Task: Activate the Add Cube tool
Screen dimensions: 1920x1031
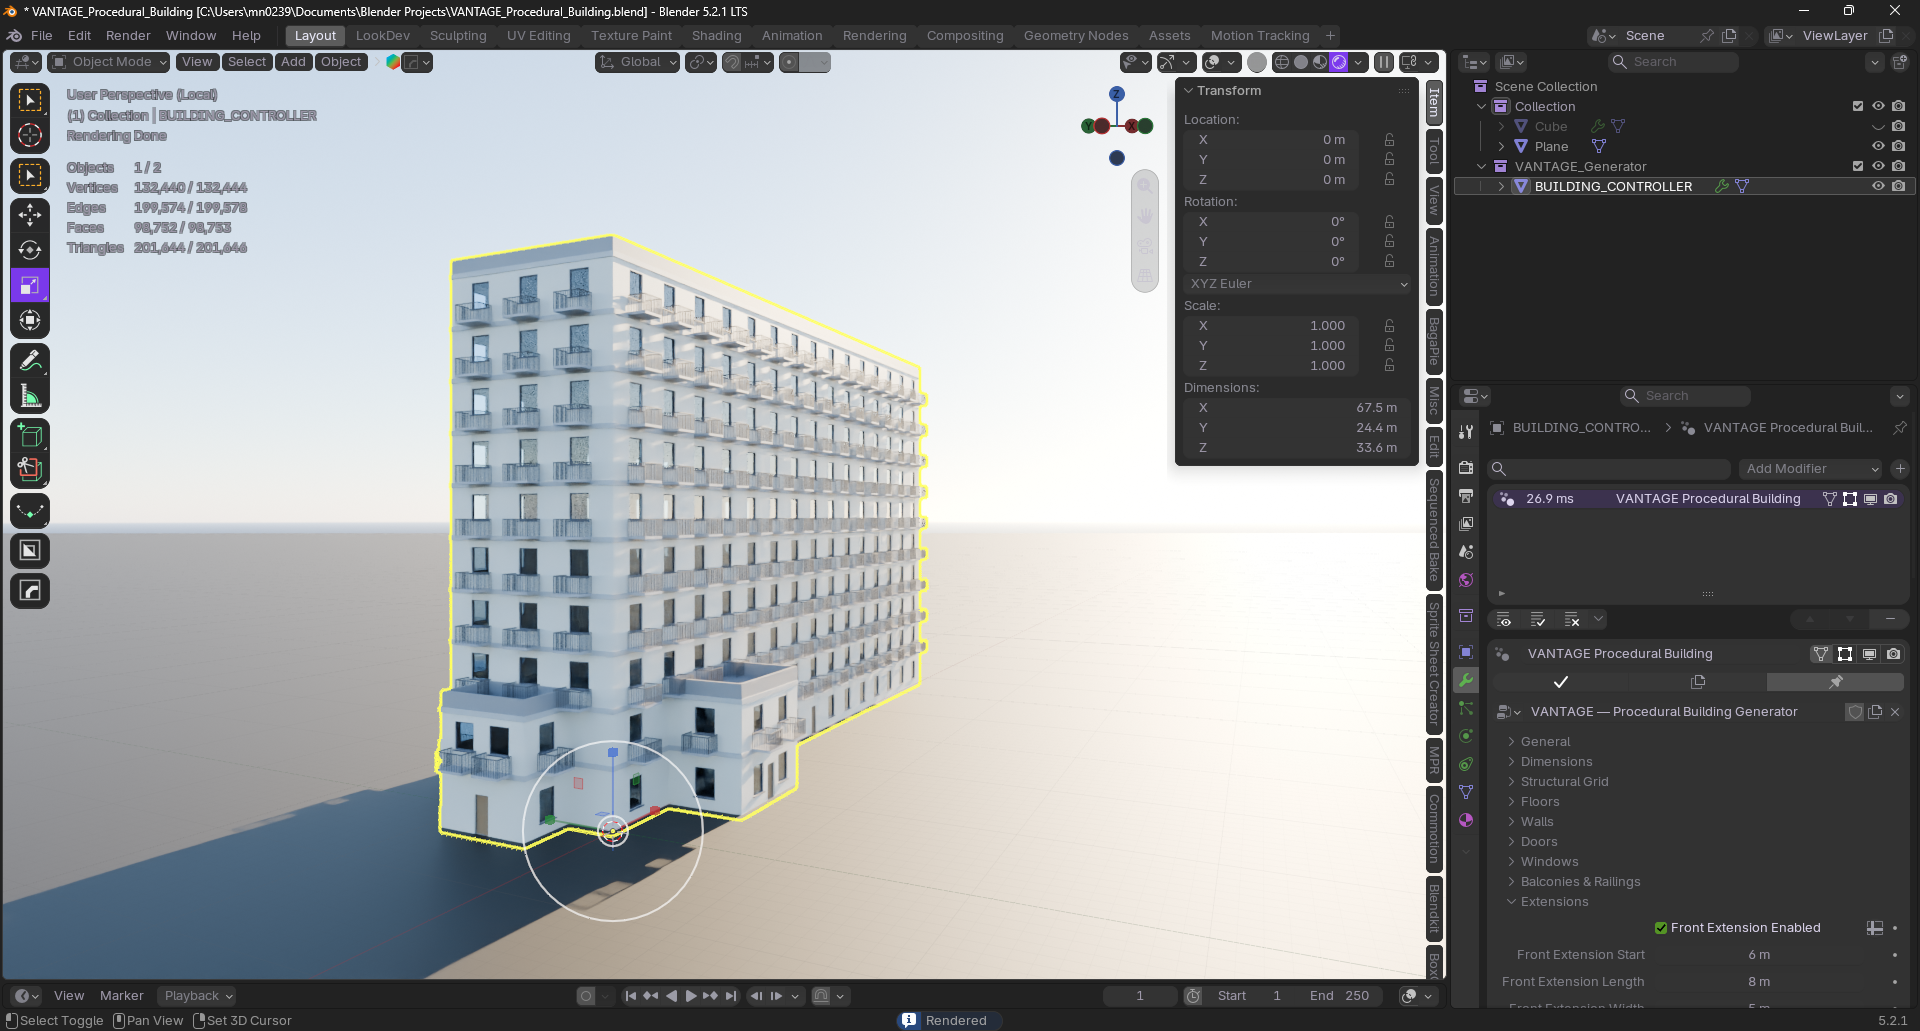Action: [x=30, y=435]
